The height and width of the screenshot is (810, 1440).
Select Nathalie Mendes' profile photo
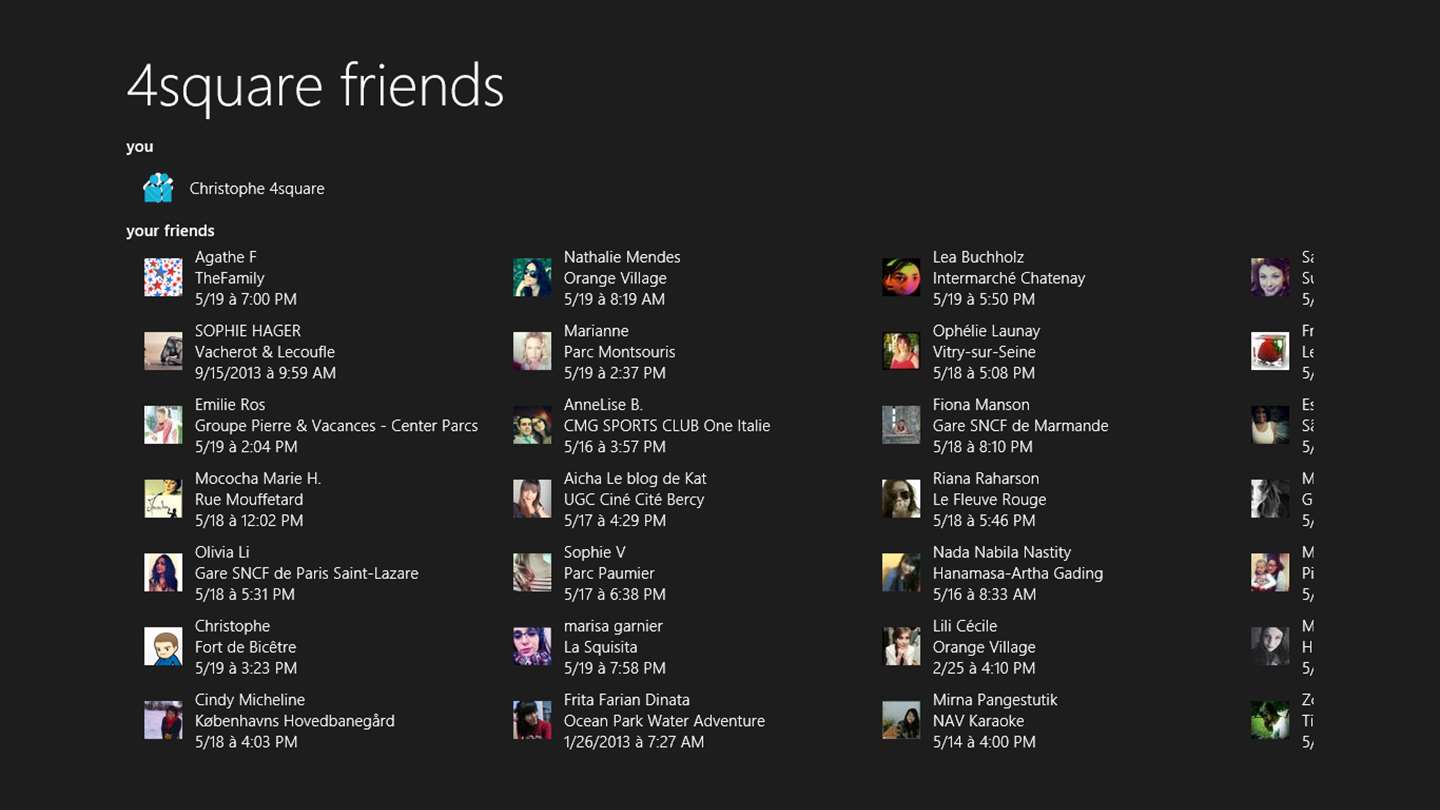coord(532,277)
